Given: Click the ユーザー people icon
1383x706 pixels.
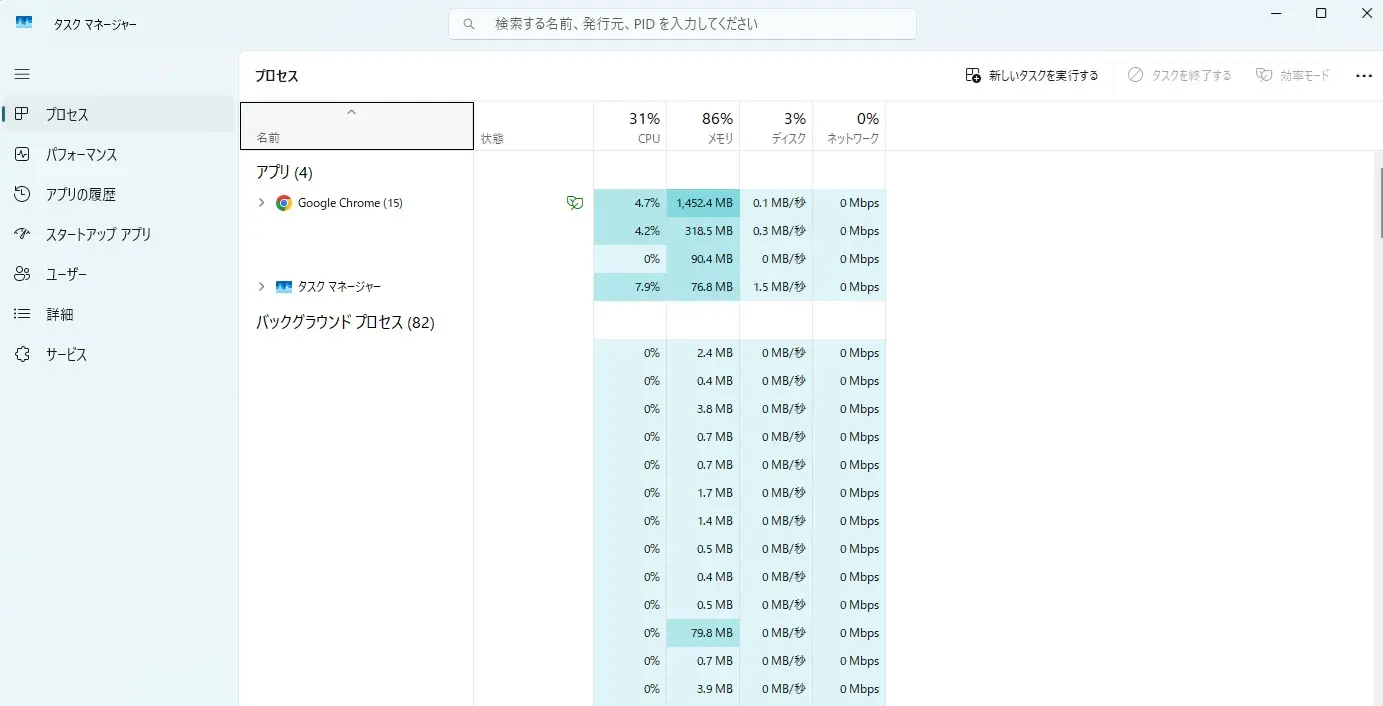Looking at the screenshot, I should coord(22,274).
